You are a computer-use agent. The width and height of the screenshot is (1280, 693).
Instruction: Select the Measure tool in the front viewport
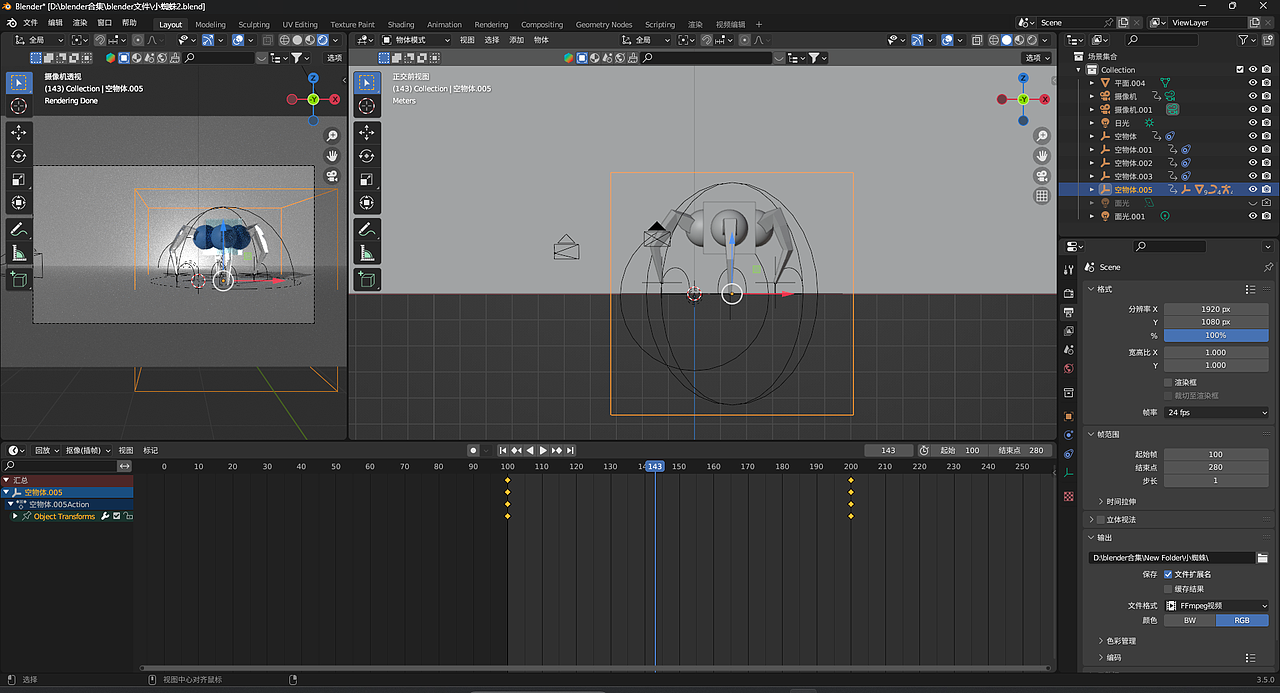coord(367,253)
